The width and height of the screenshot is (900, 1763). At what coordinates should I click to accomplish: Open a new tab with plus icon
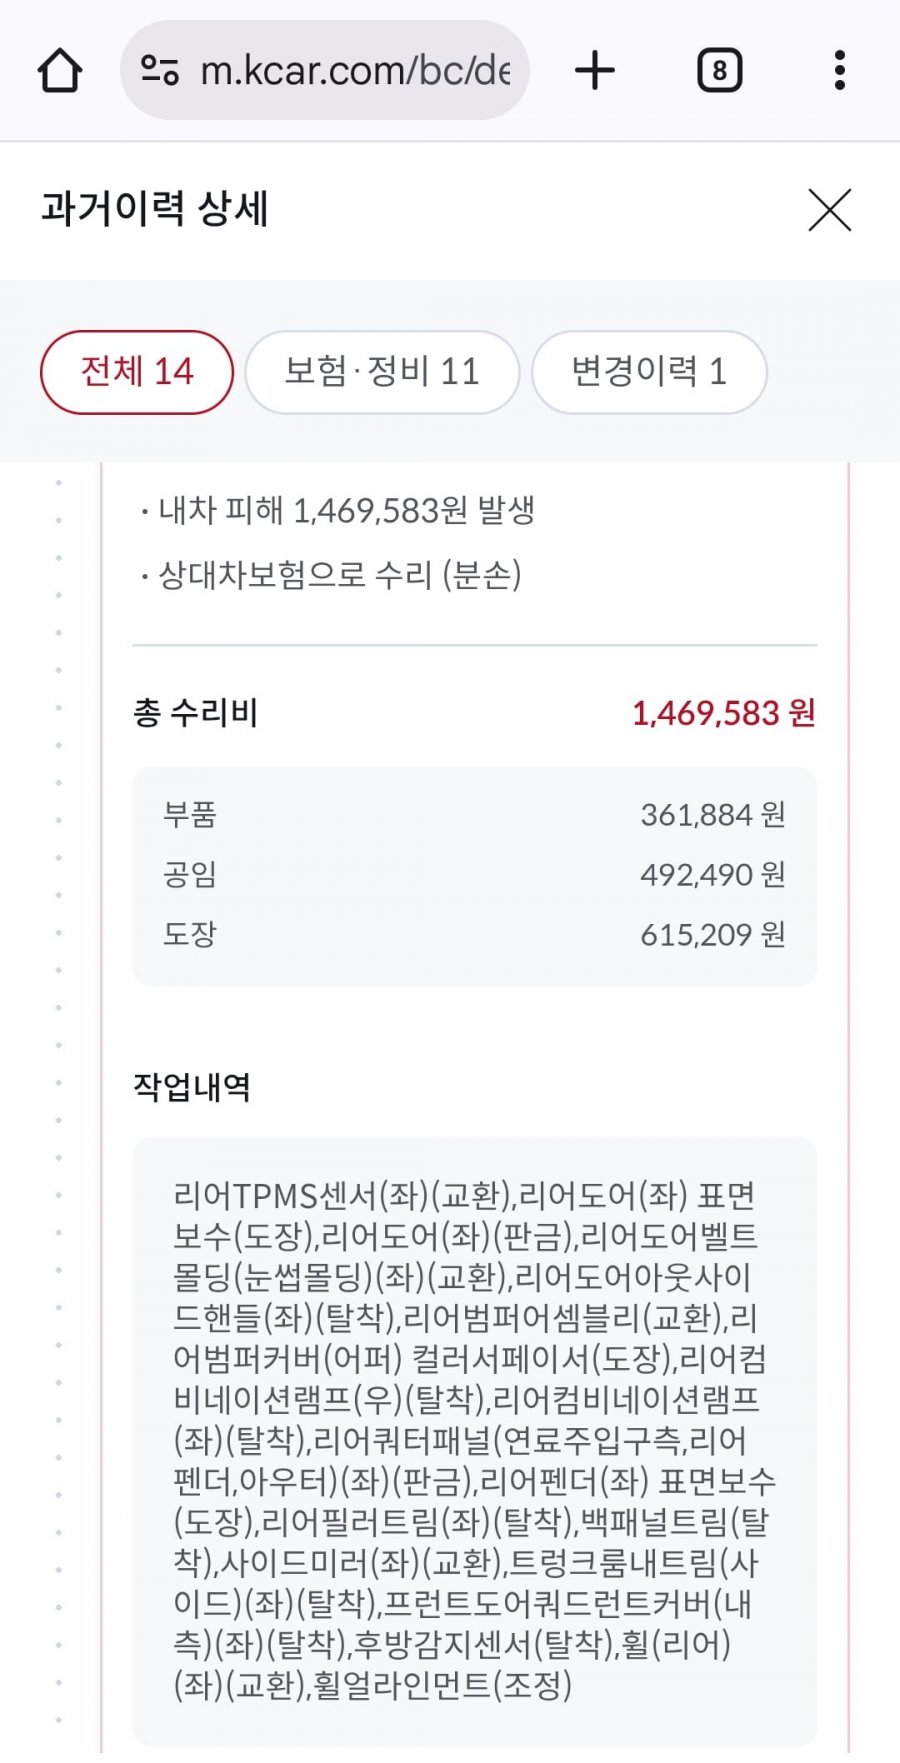click(x=595, y=71)
